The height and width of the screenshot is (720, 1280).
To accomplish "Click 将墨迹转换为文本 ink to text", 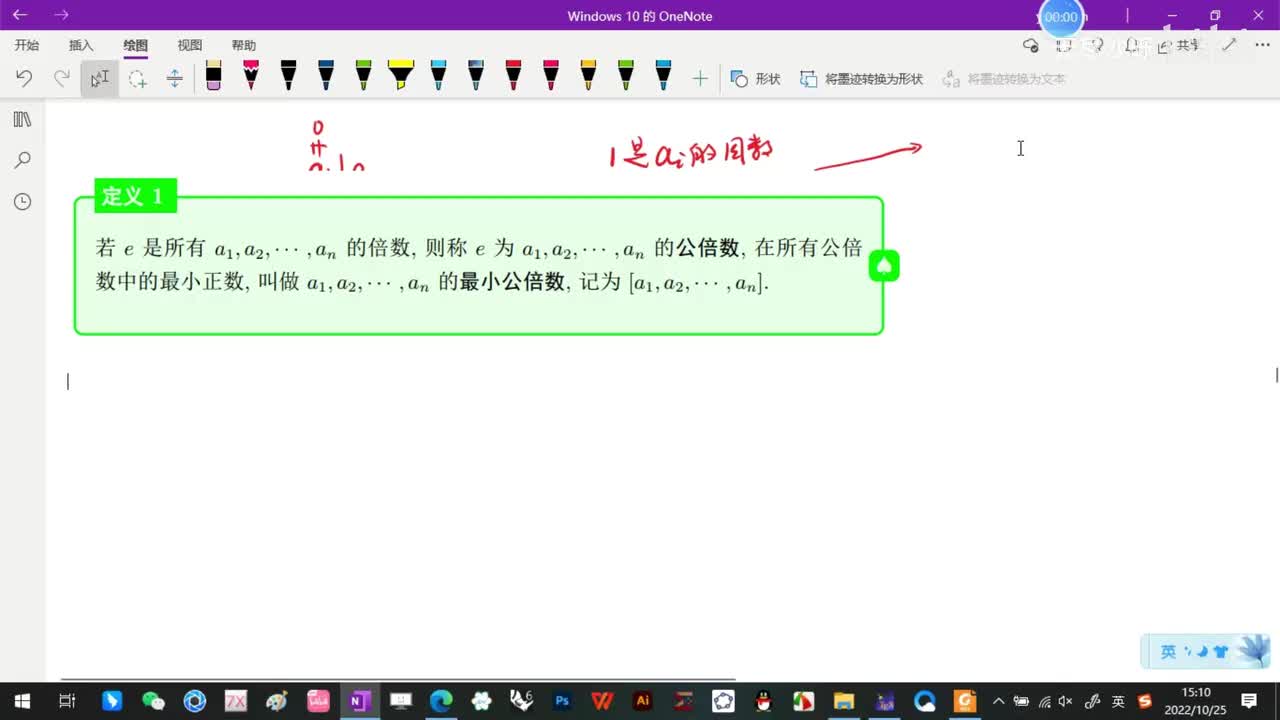I will point(1005,79).
